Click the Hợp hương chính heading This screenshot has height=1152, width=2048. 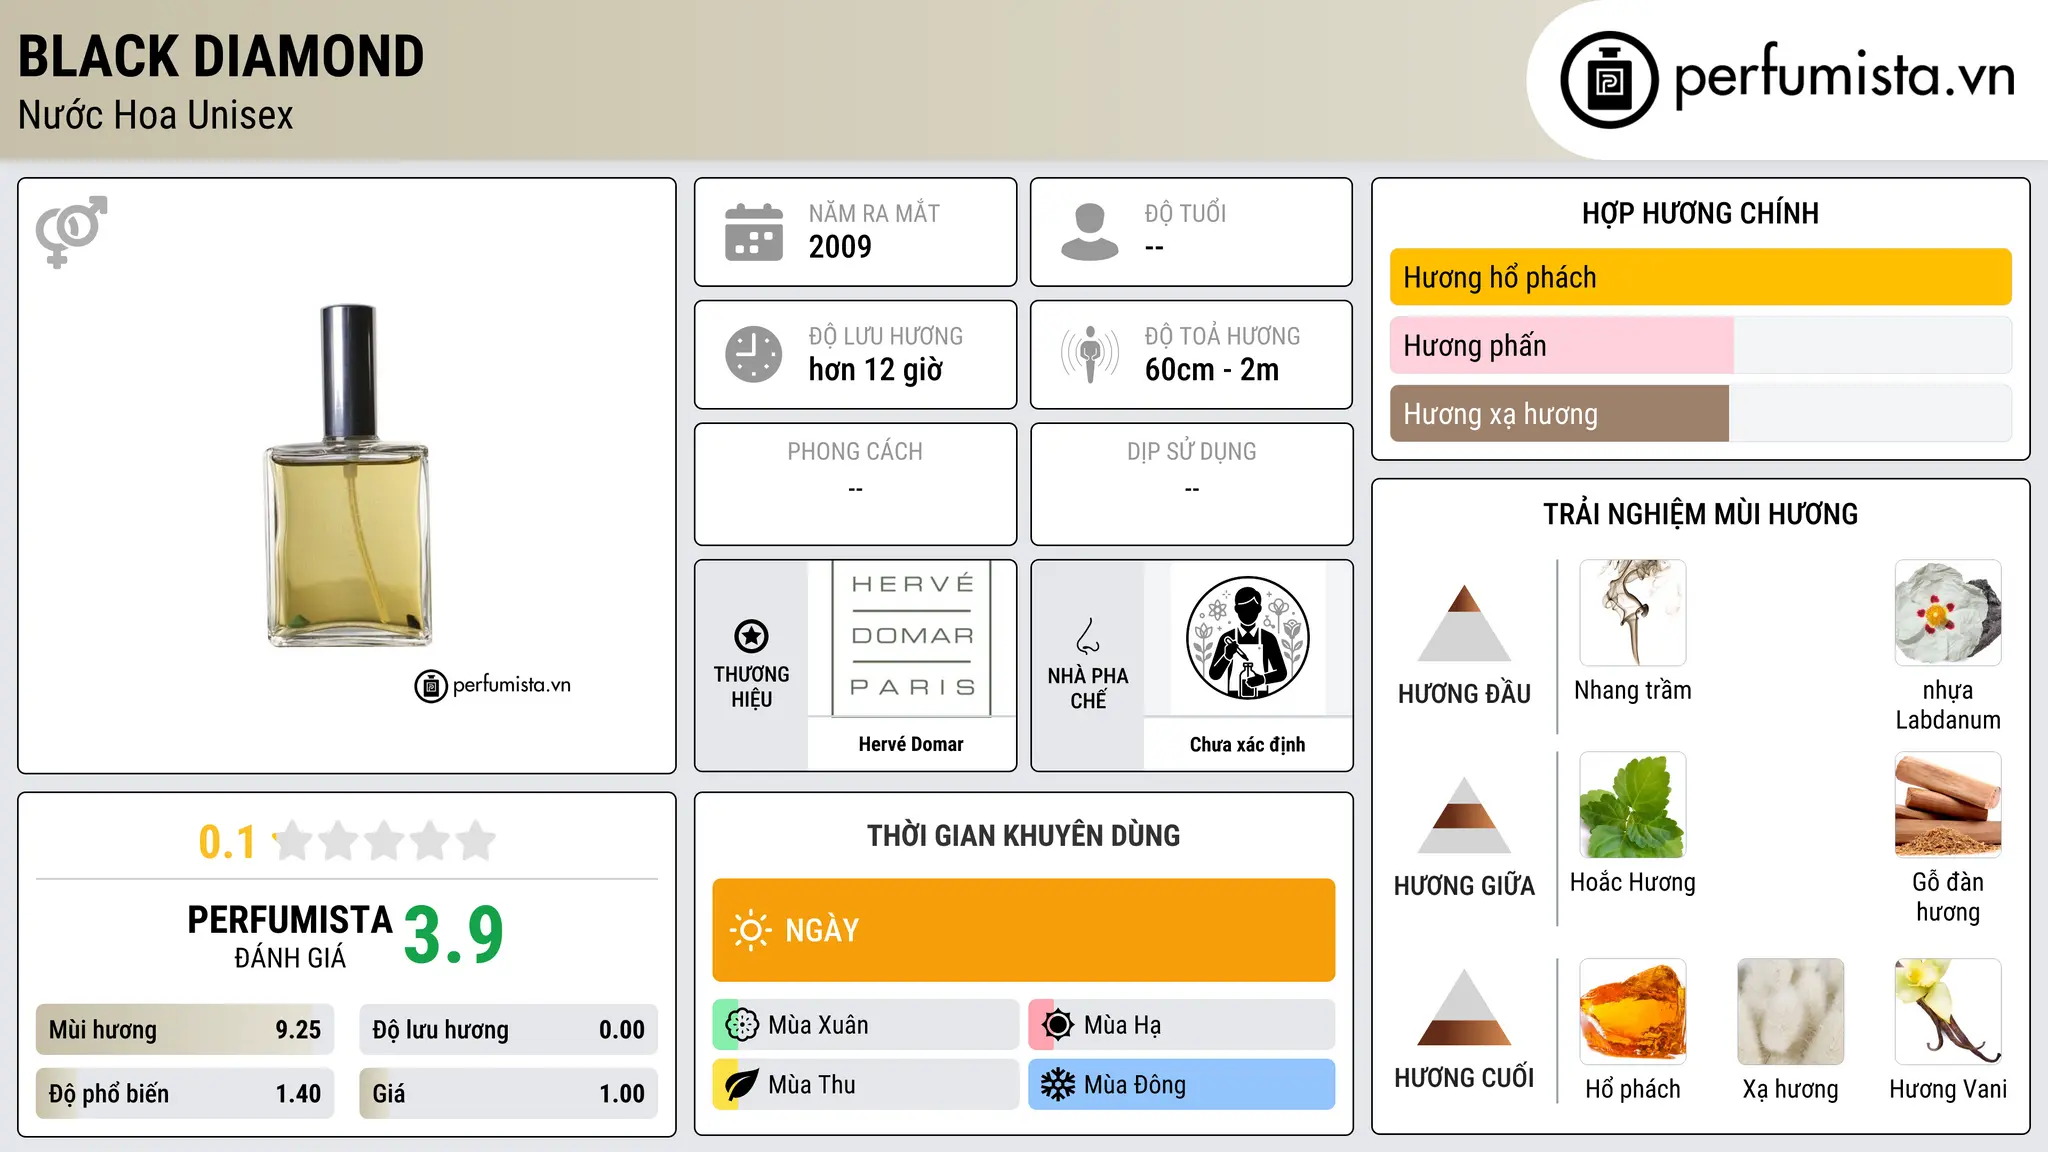(x=1700, y=213)
